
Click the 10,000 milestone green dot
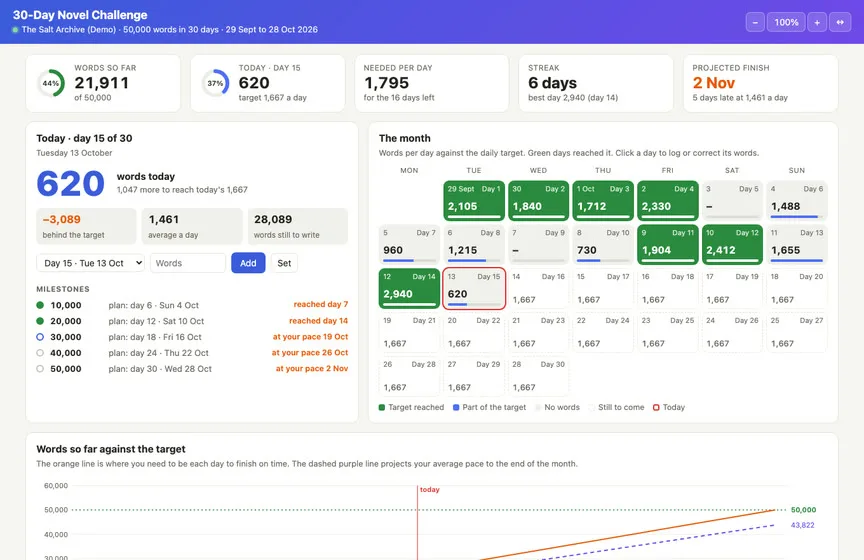(x=40, y=305)
